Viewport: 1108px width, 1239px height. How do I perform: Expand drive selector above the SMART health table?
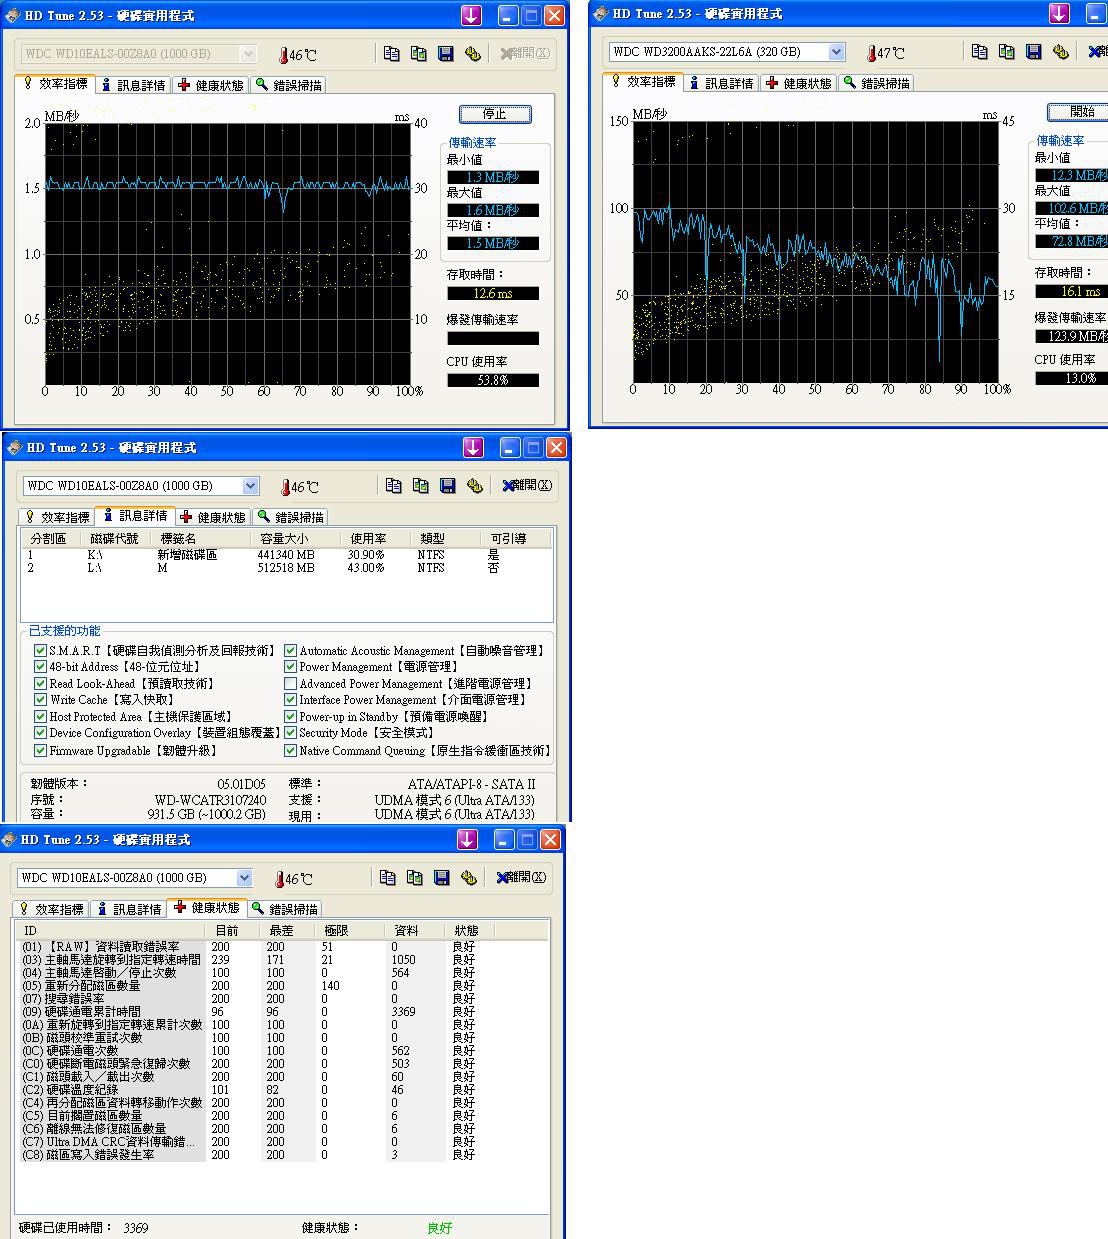click(x=244, y=878)
